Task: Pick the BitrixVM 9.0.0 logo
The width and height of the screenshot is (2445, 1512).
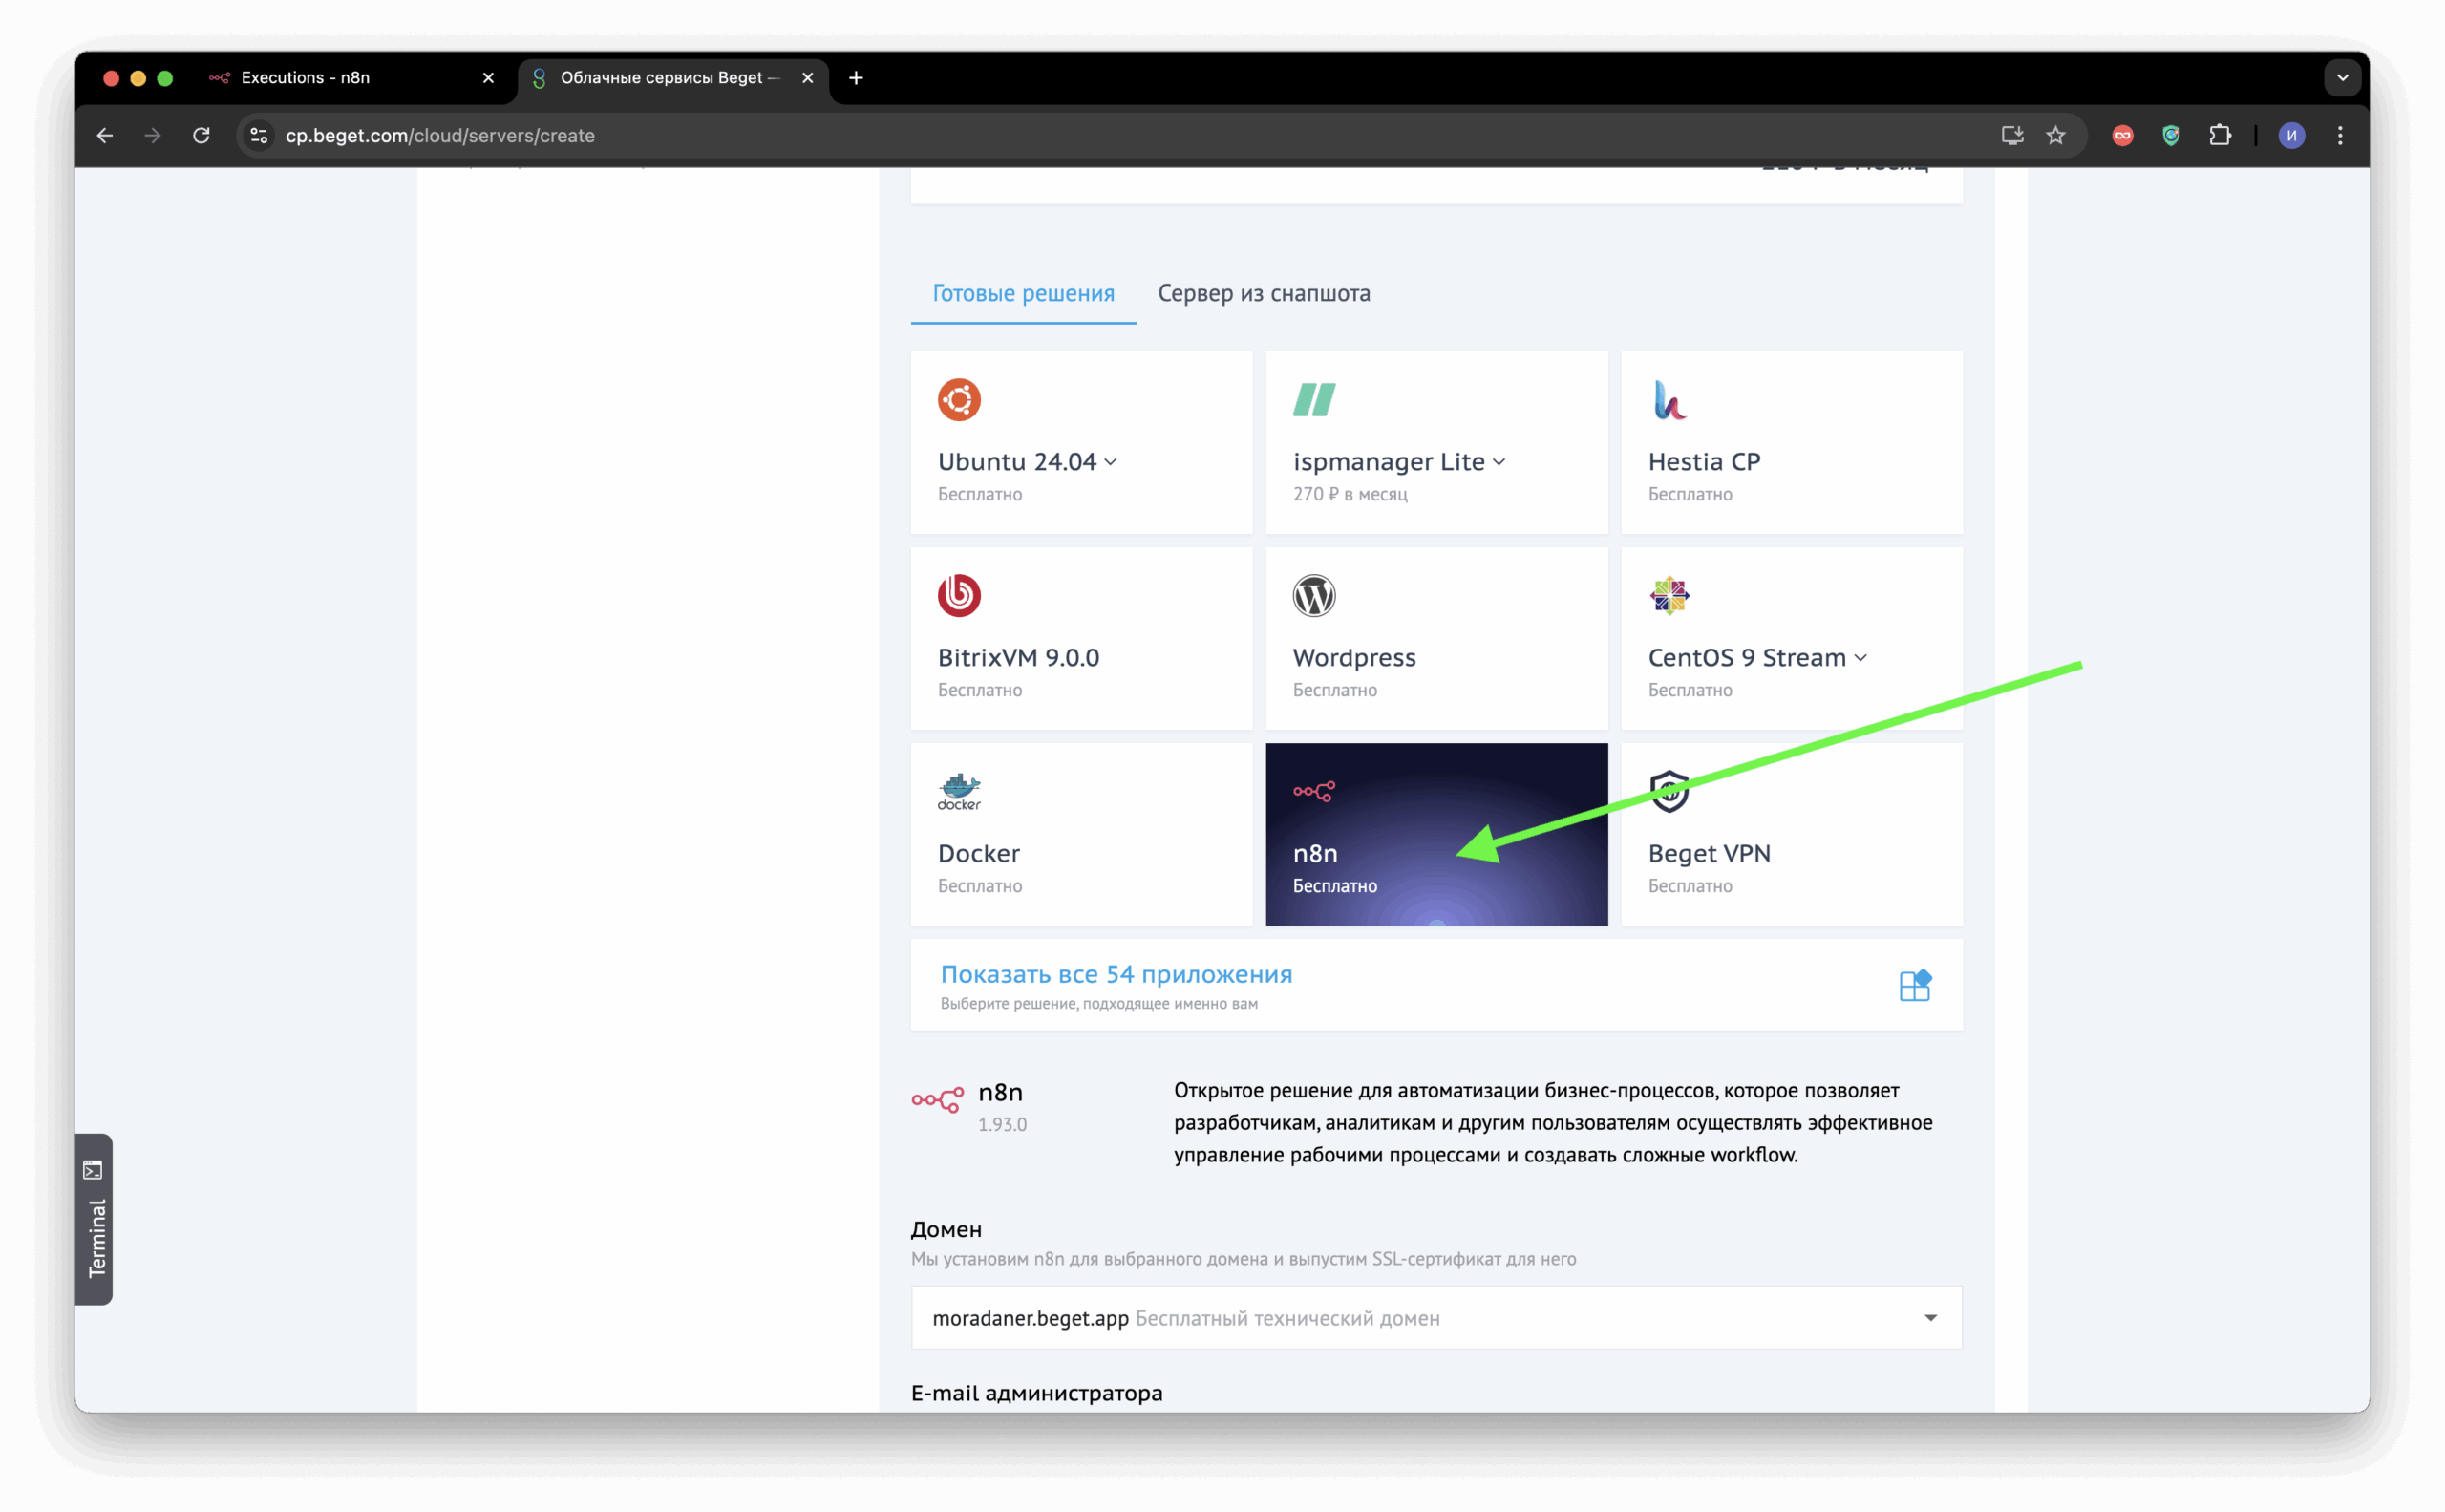Action: (x=958, y=596)
